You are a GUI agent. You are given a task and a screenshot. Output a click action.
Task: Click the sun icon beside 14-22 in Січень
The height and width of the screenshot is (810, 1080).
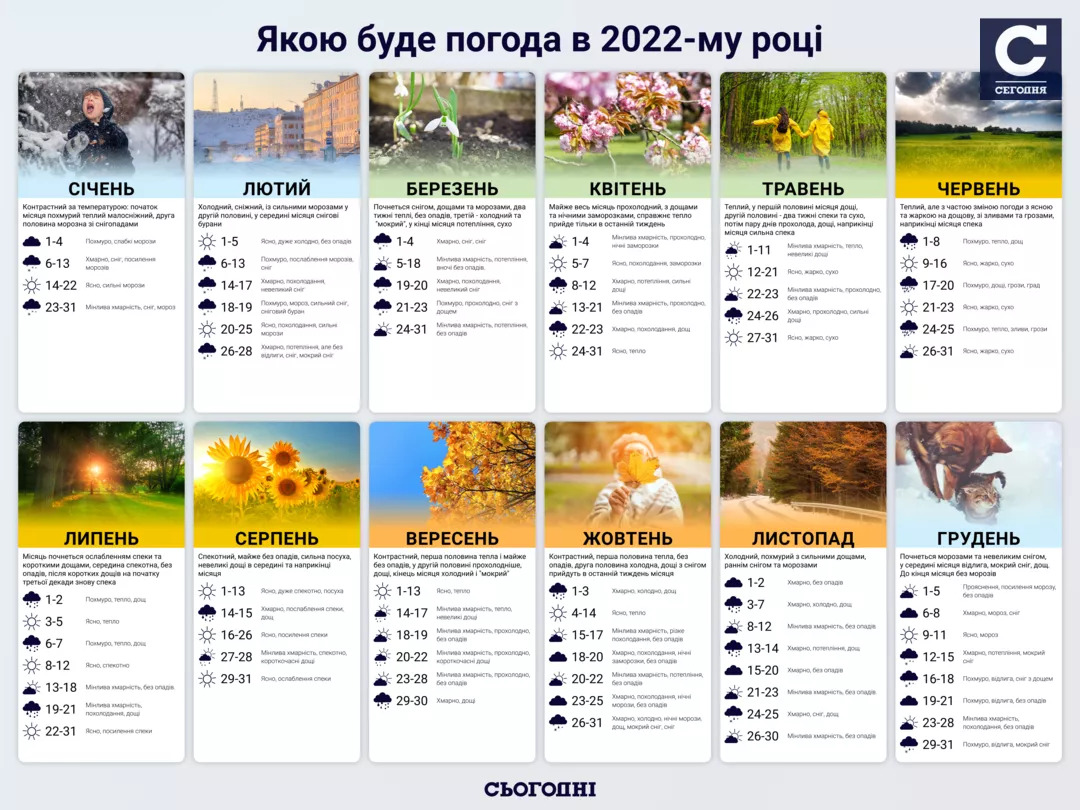pyautogui.click(x=31, y=285)
